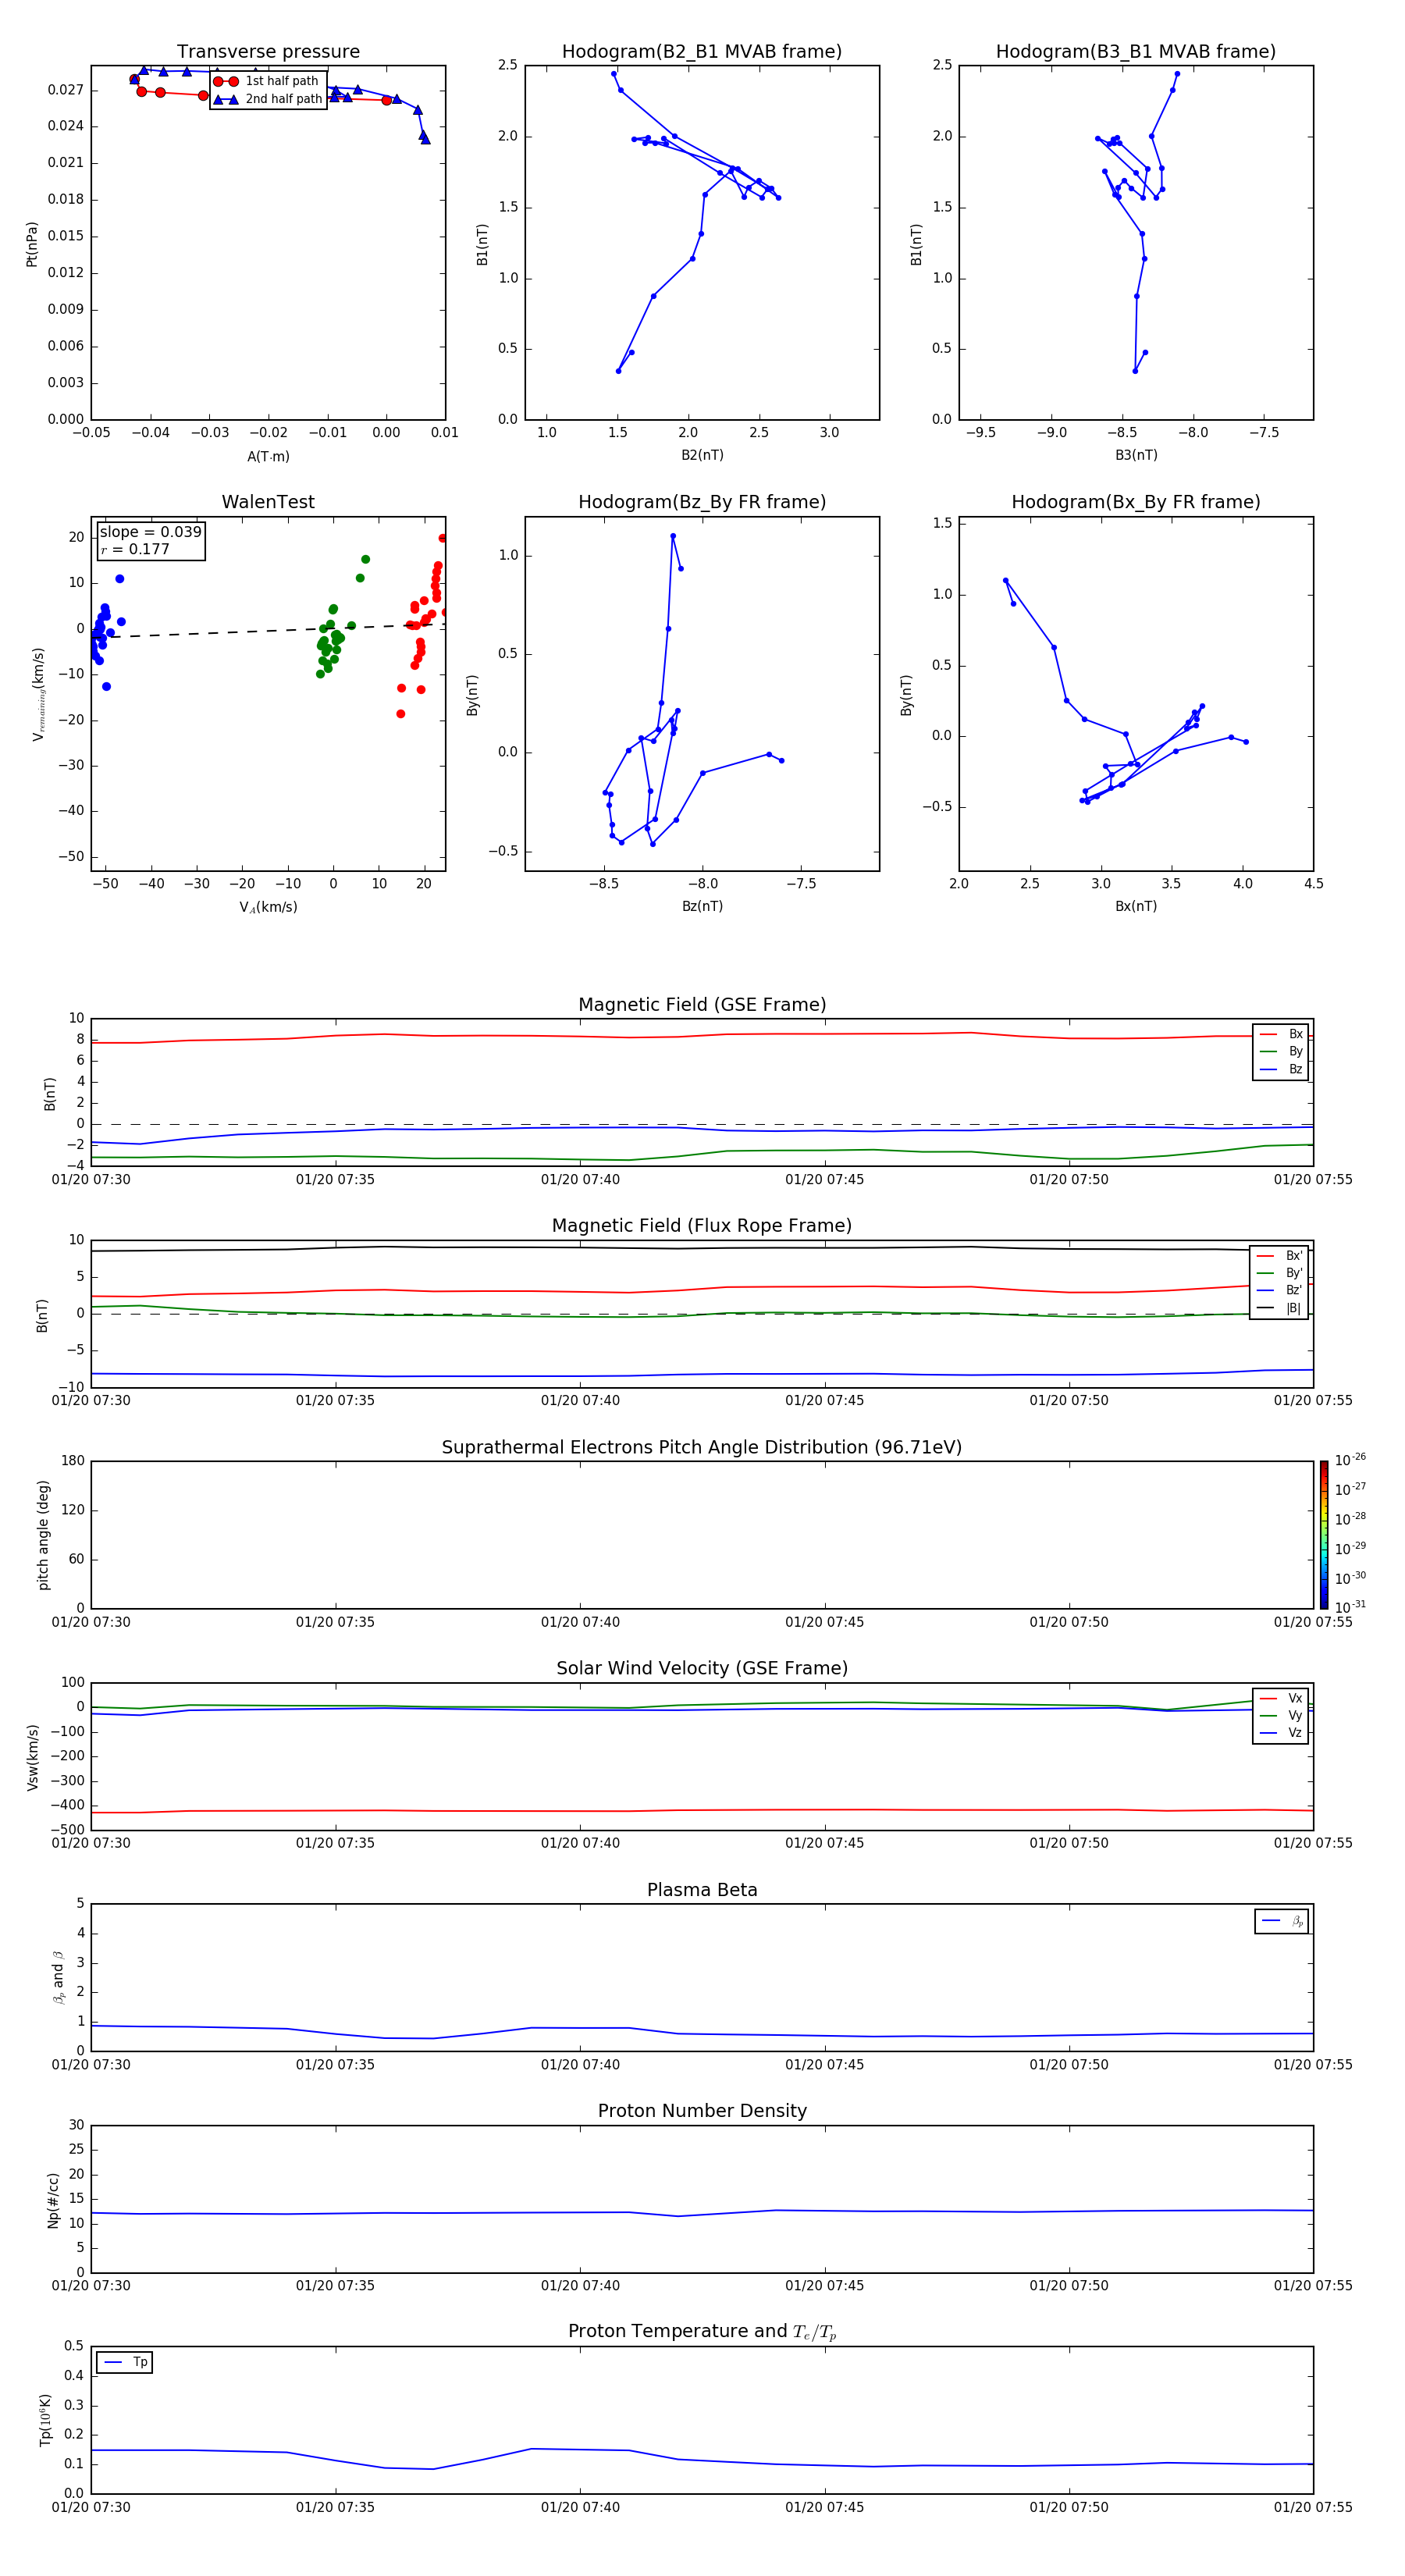Click the By legend entry in GSE panel
This screenshot has width=1405, height=2576.
[x=1281, y=1052]
